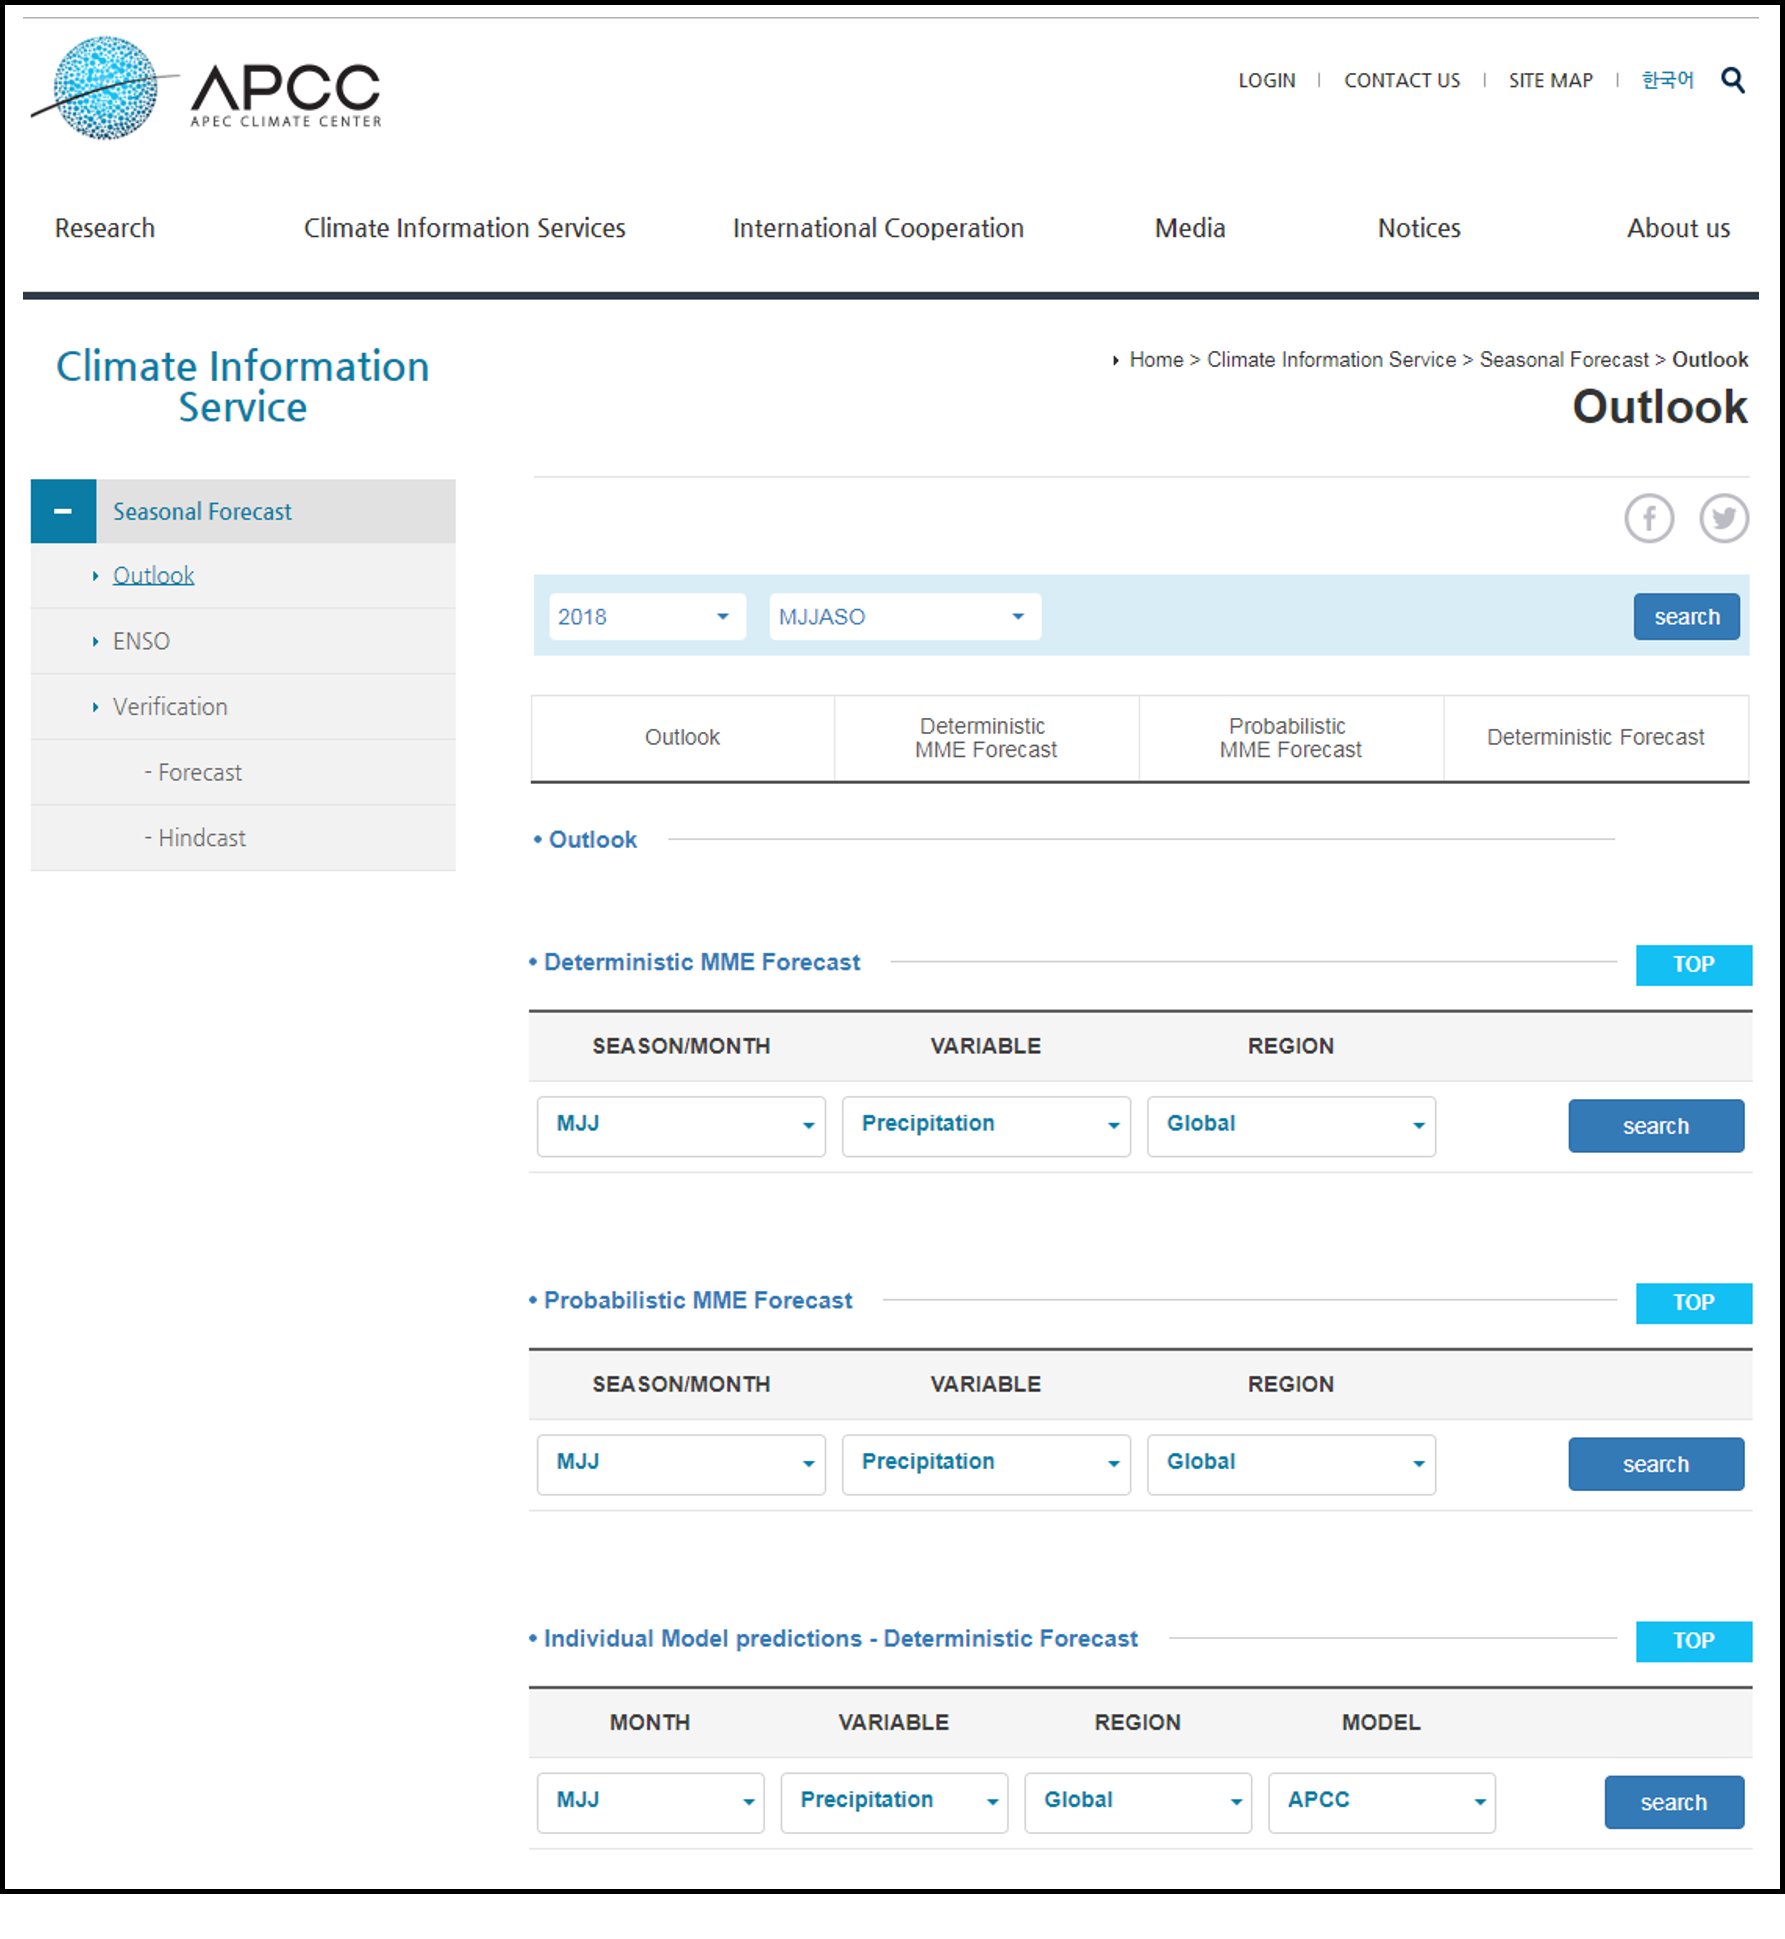Click the LOGIN link

pos(1266,80)
